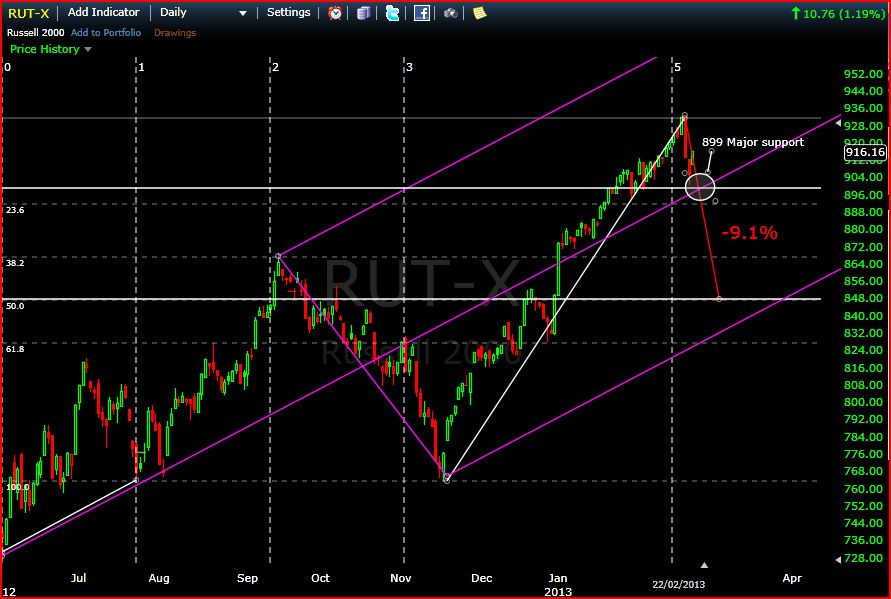The image size is (891, 599).
Task: Open the Settings menu
Action: pyautogui.click(x=288, y=13)
